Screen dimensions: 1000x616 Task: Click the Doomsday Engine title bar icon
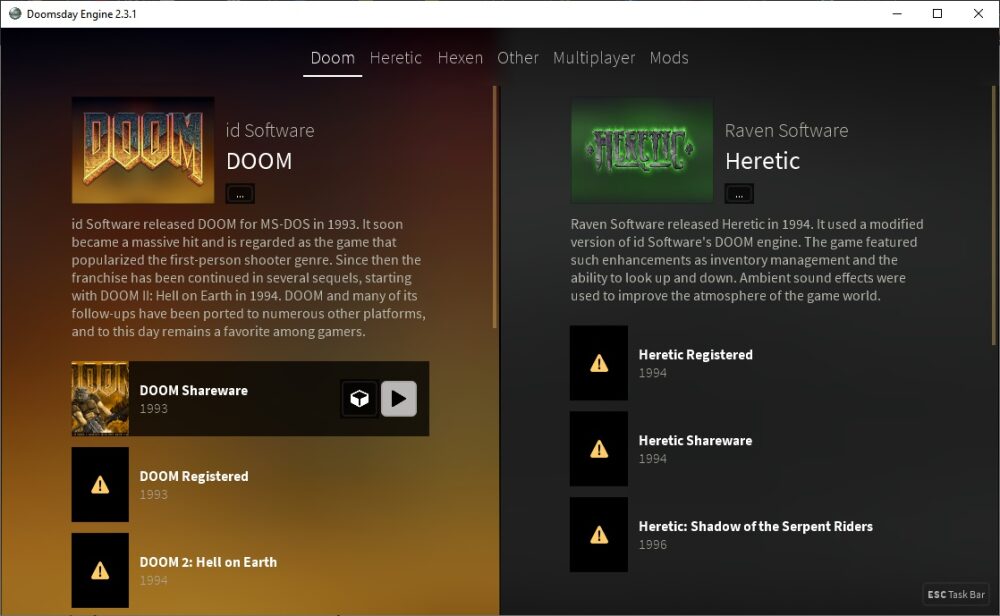[15, 13]
